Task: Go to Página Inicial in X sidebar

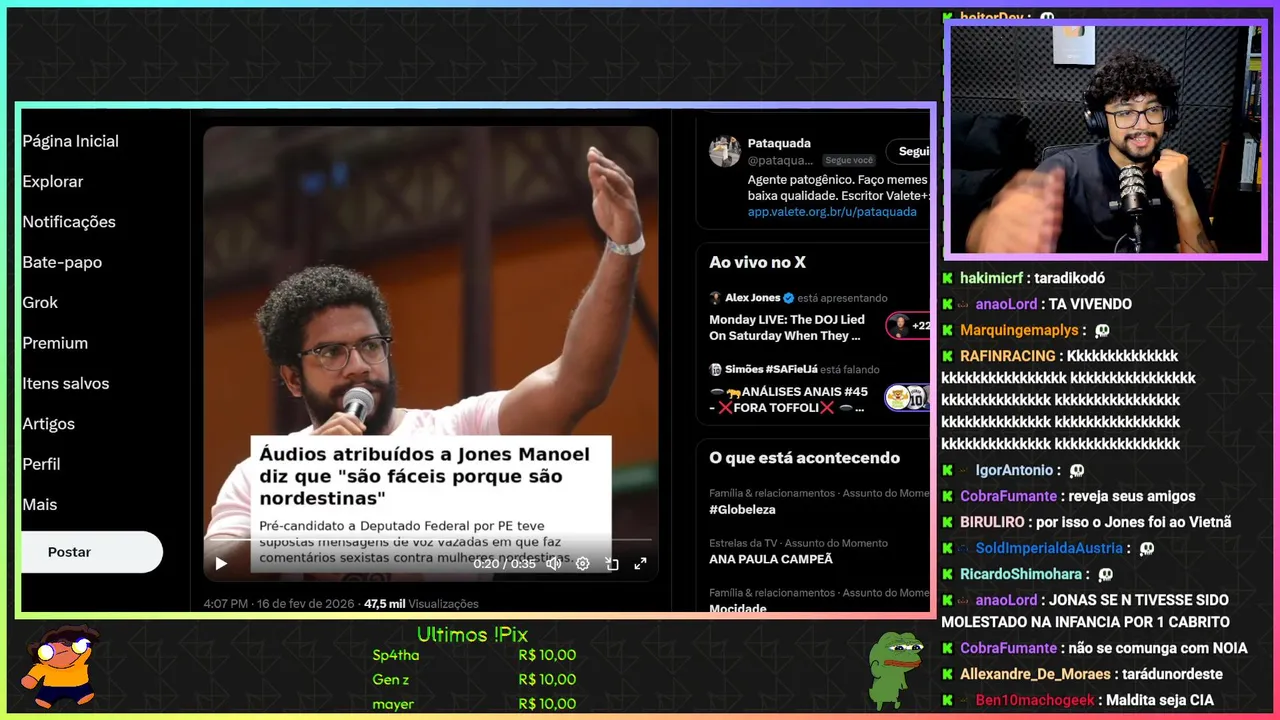Action: click(x=70, y=141)
